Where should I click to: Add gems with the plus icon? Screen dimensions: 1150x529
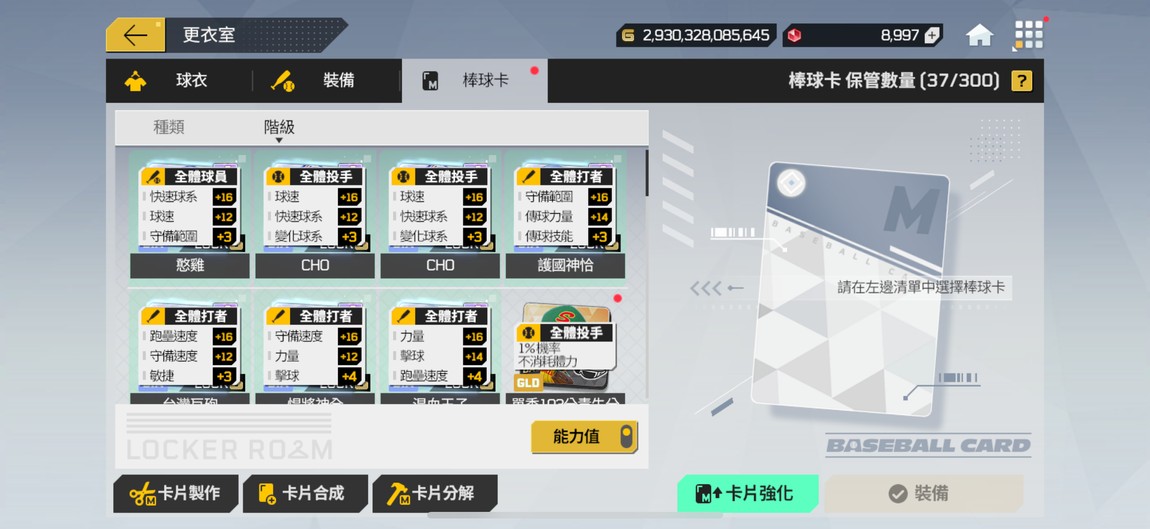[x=931, y=35]
